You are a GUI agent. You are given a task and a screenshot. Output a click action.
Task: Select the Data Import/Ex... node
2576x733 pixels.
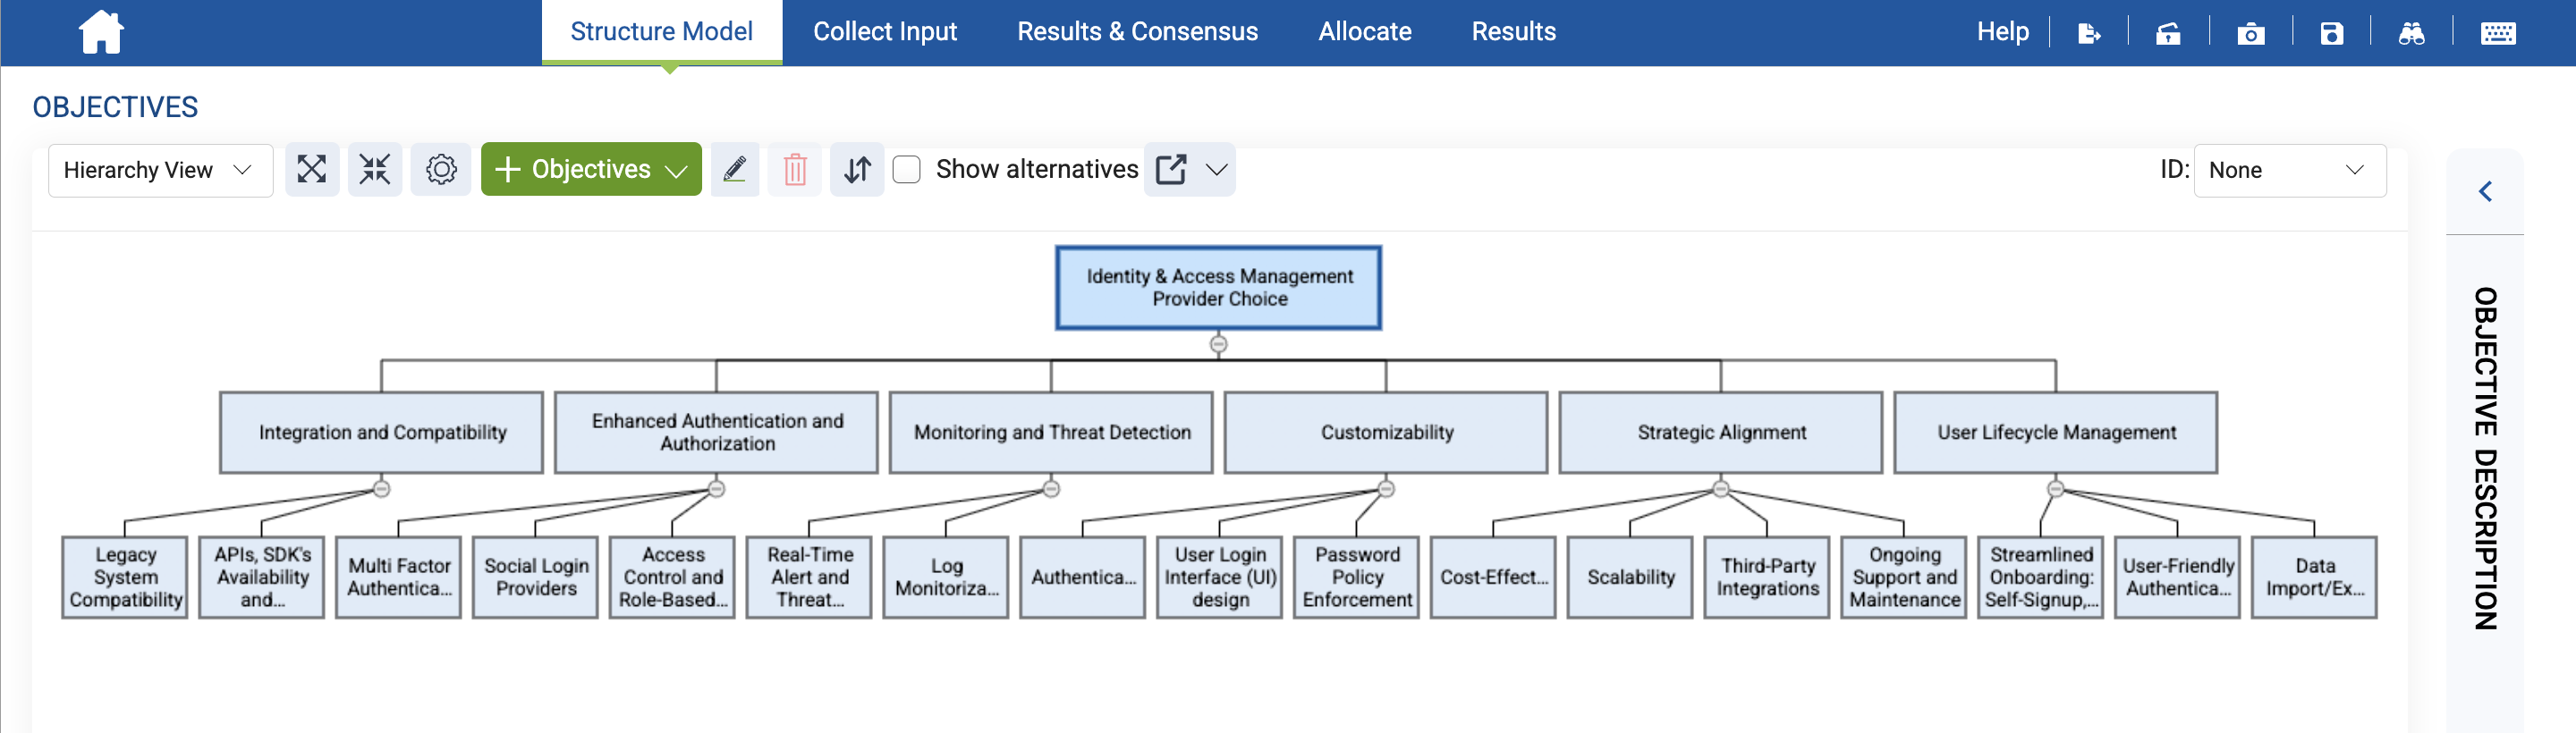(2315, 577)
